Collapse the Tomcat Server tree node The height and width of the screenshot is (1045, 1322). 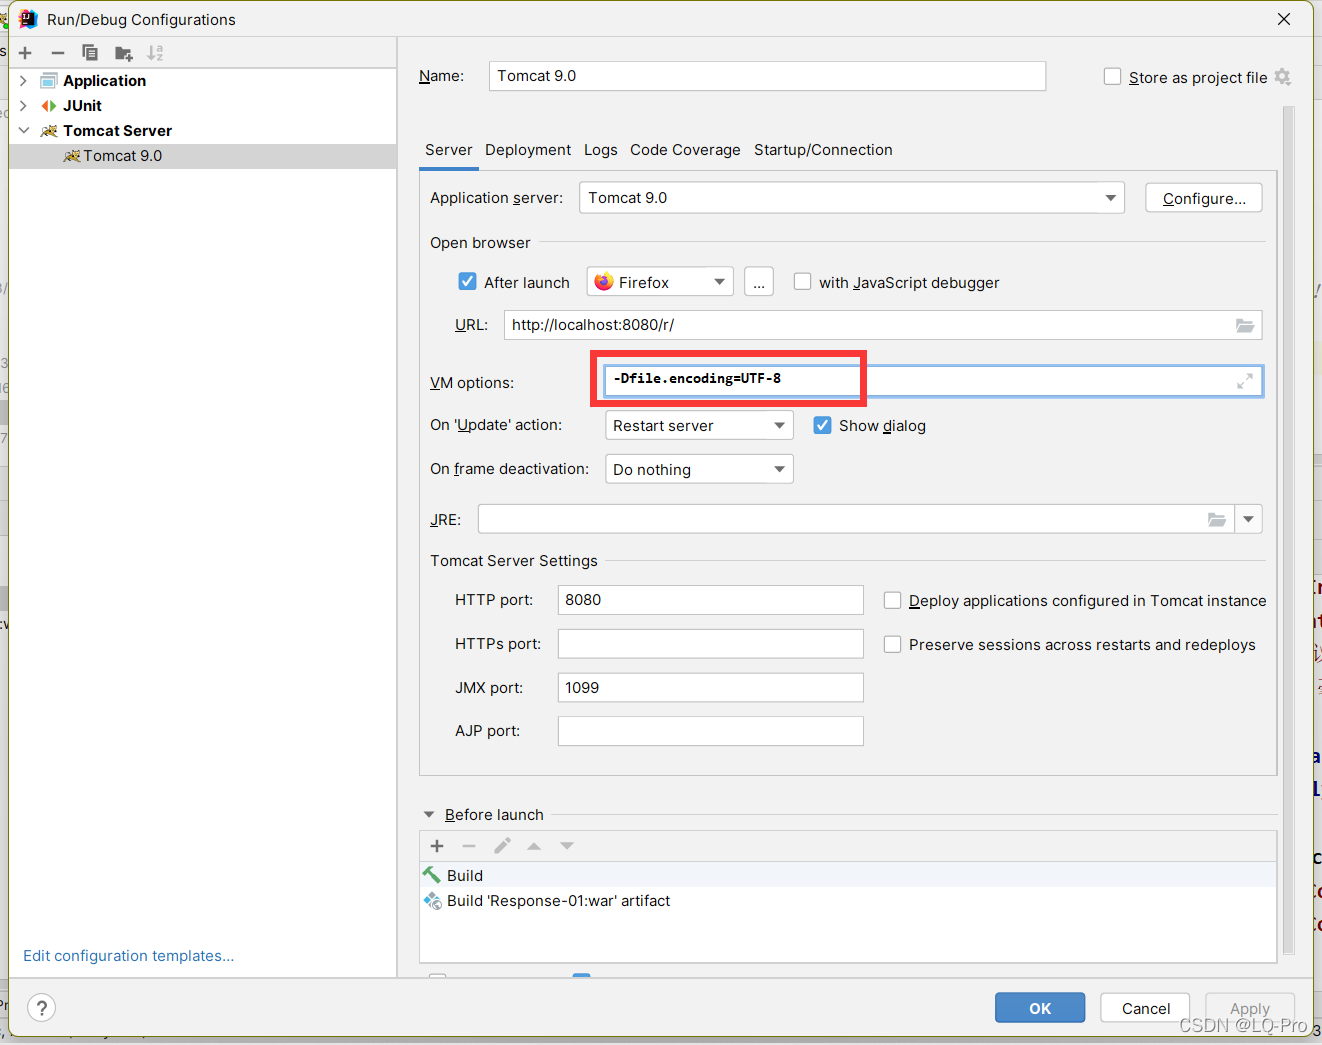(24, 131)
